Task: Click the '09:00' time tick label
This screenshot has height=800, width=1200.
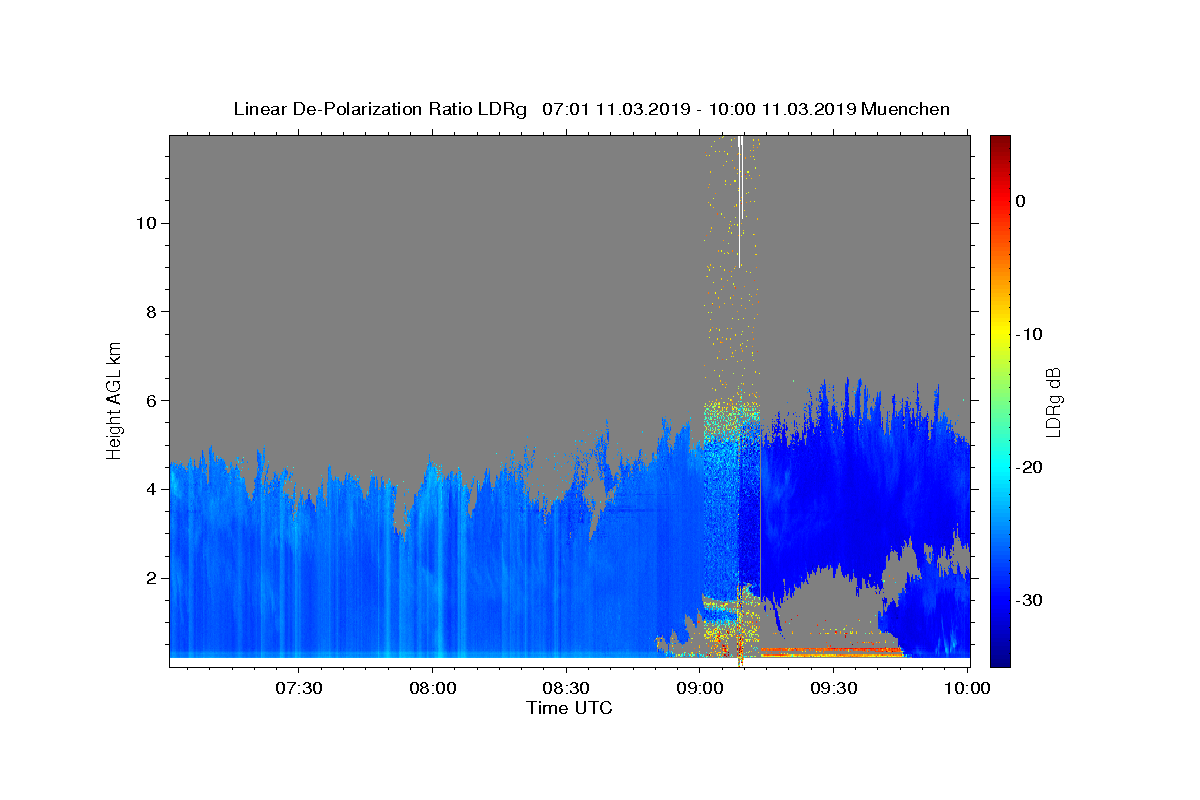Action: click(700, 688)
